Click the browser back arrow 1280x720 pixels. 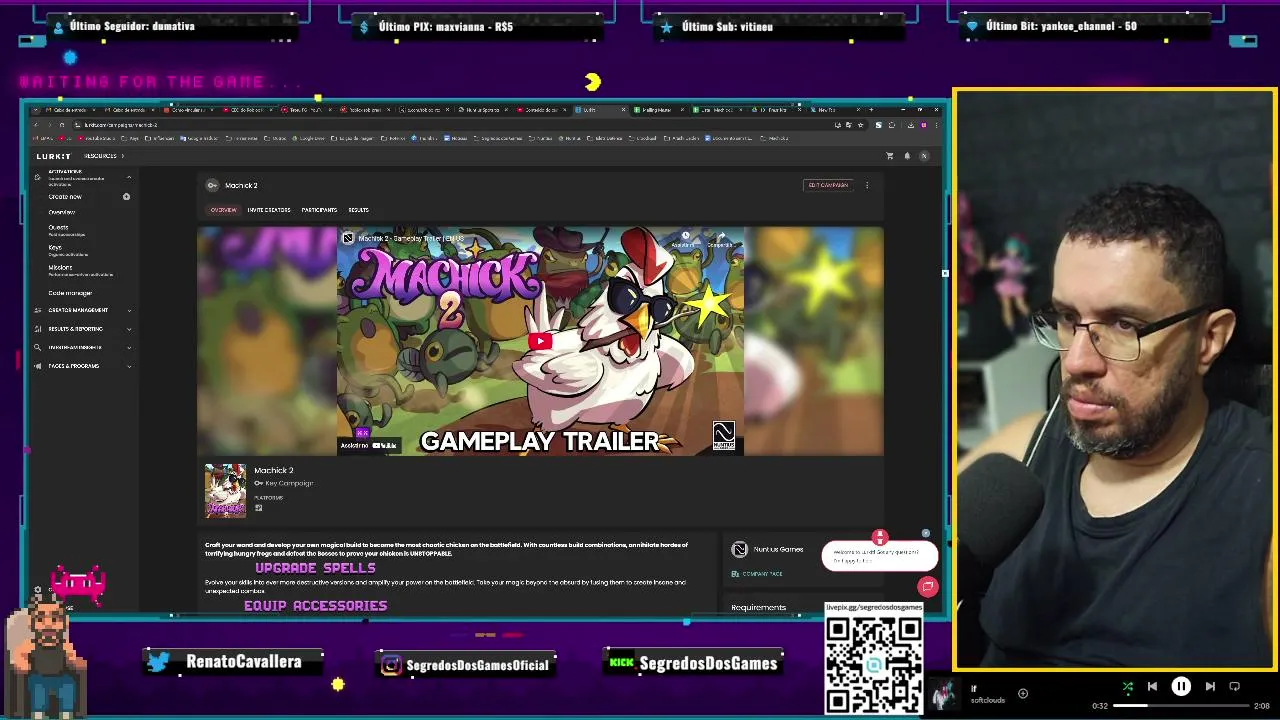click(36, 125)
